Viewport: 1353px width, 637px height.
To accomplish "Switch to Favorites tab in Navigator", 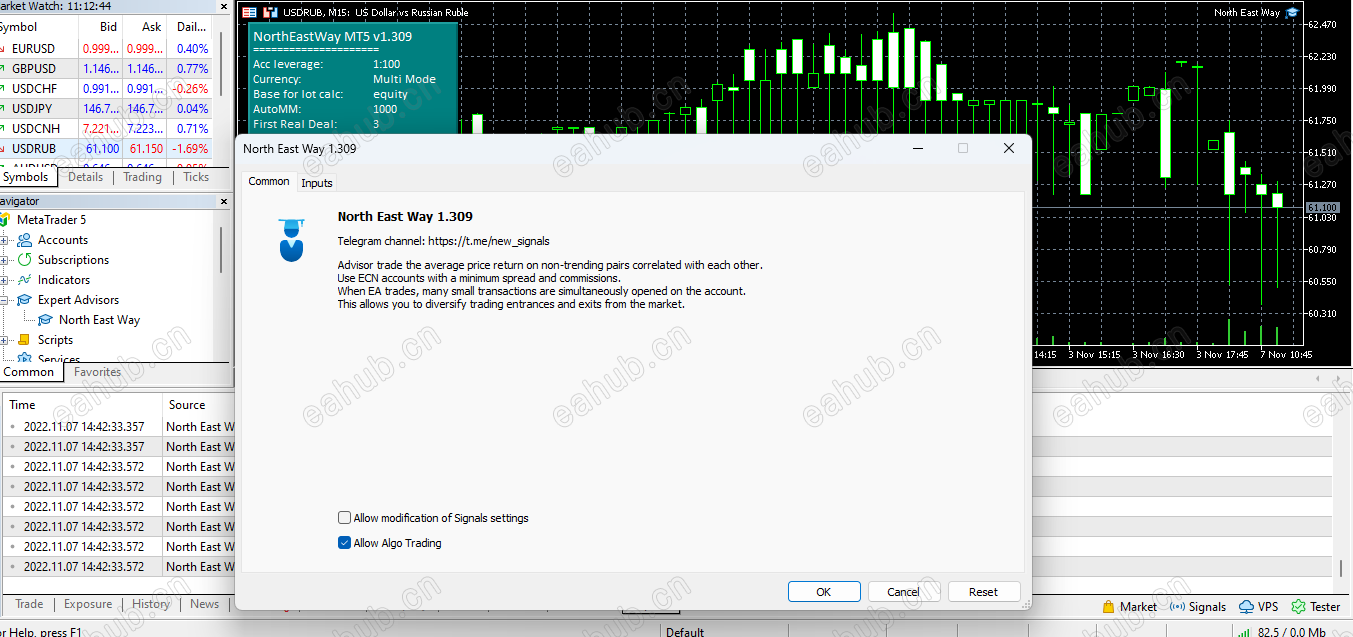I will point(98,372).
